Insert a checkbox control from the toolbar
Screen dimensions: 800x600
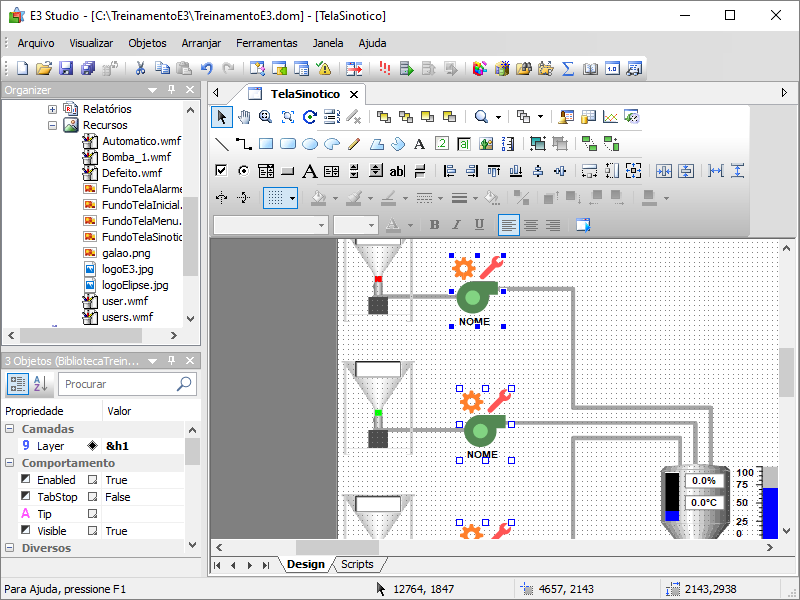click(221, 171)
